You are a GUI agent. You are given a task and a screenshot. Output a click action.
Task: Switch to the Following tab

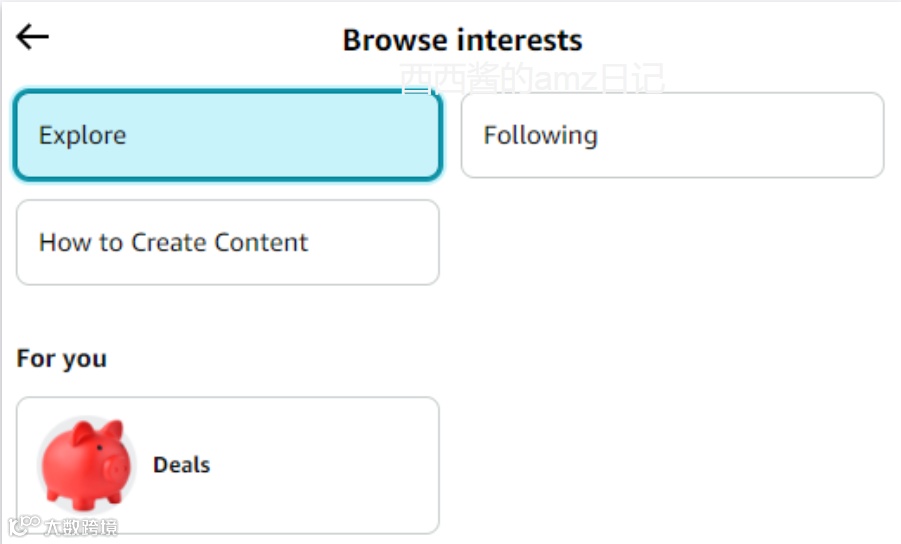(672, 136)
